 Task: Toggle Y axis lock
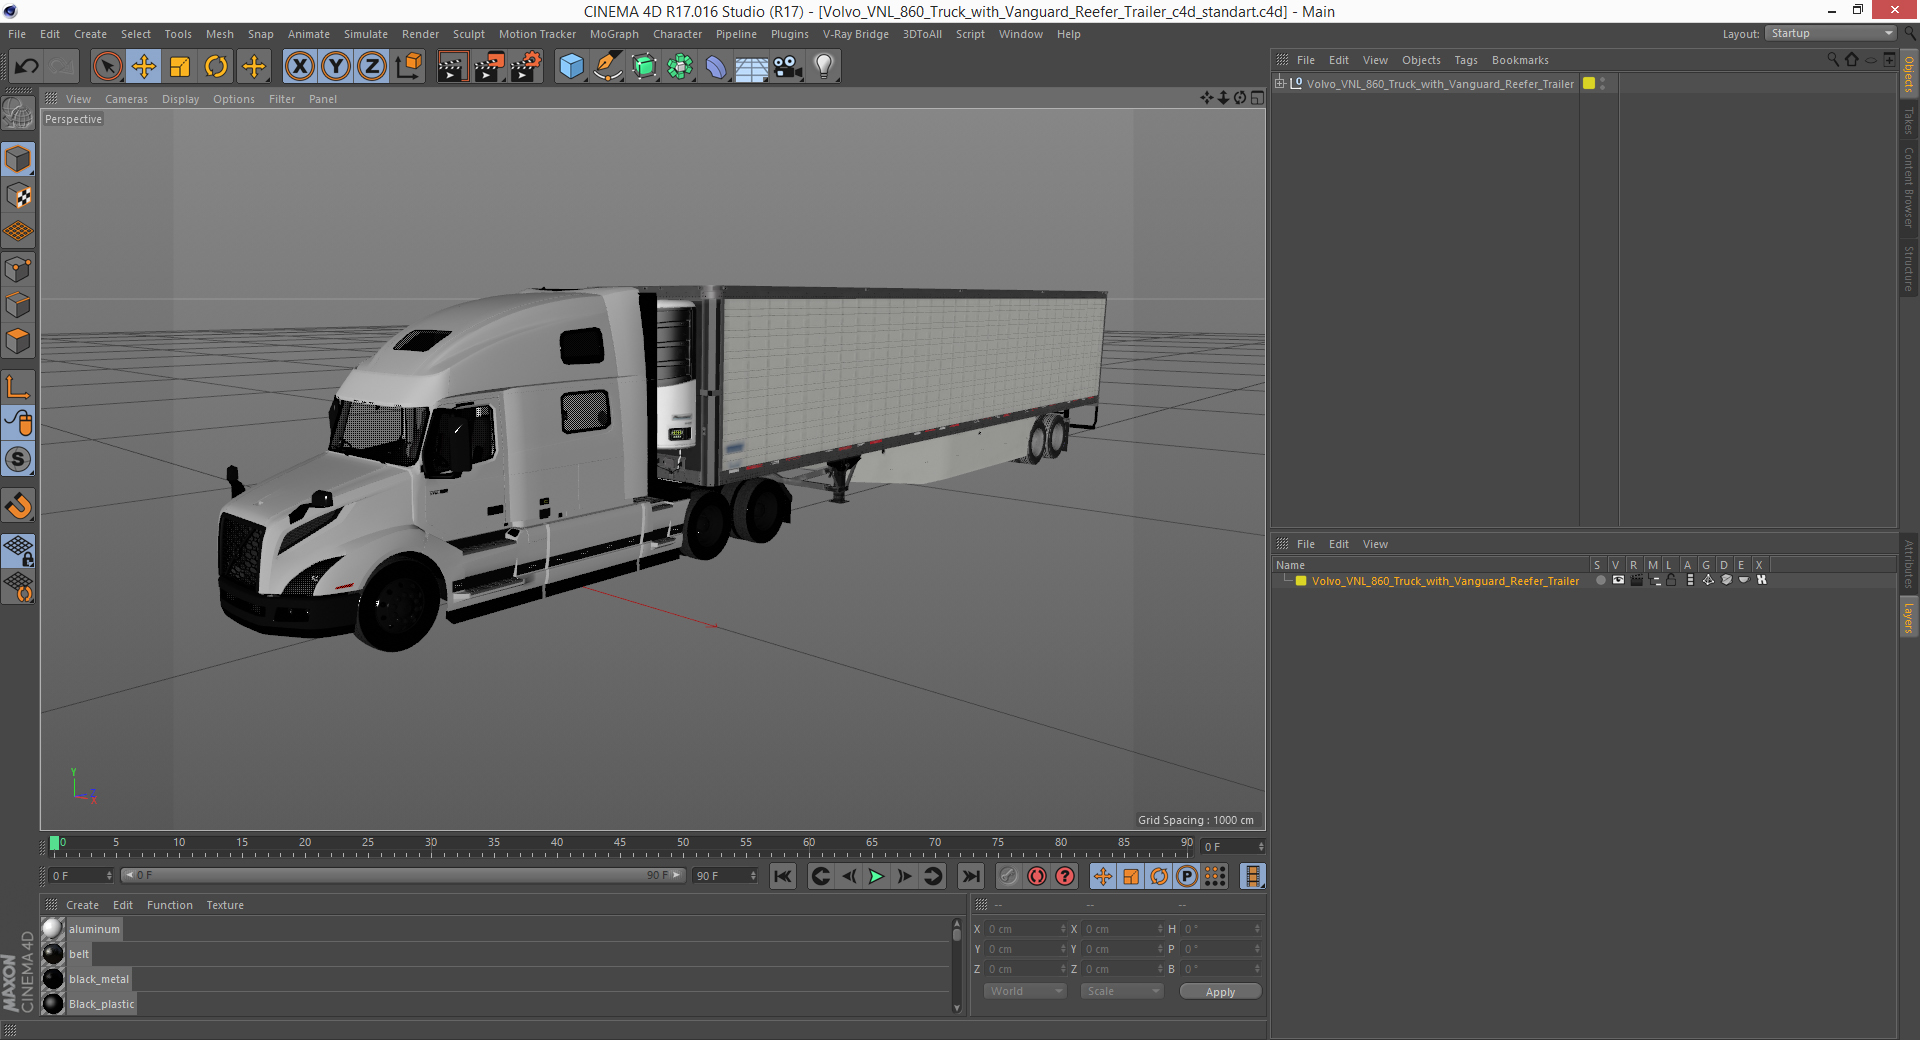(336, 67)
